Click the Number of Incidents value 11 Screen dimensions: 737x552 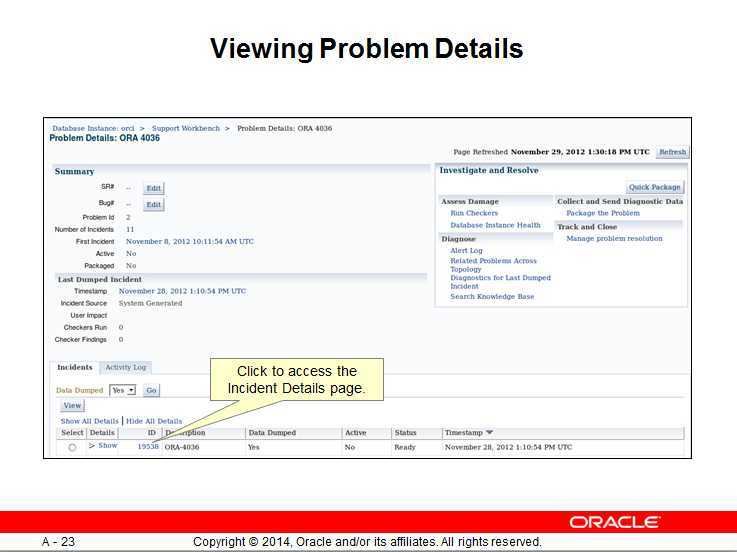[x=130, y=229]
